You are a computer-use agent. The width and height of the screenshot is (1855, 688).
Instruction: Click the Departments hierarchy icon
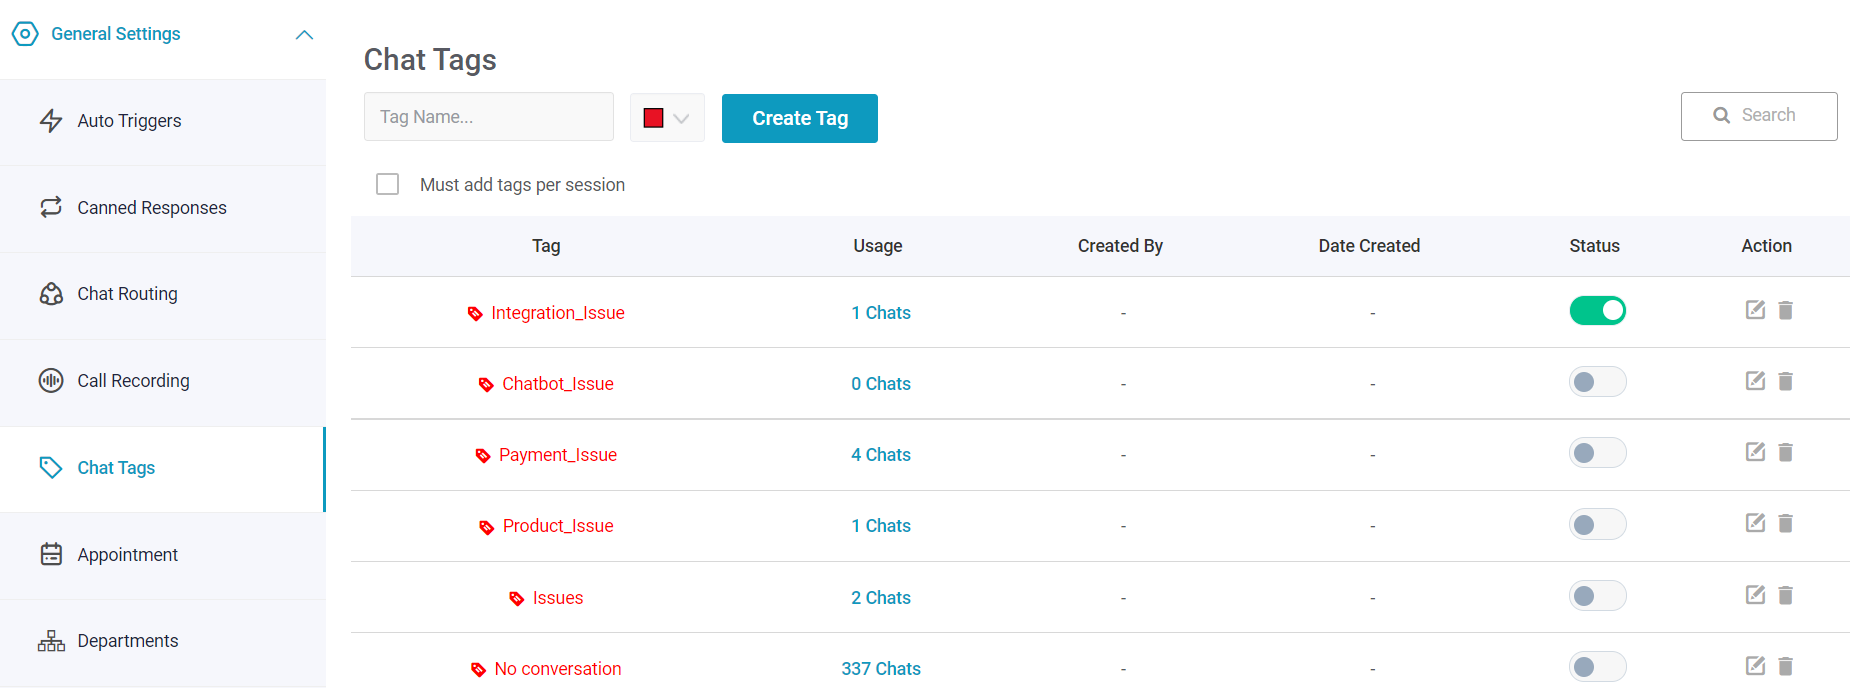point(51,641)
